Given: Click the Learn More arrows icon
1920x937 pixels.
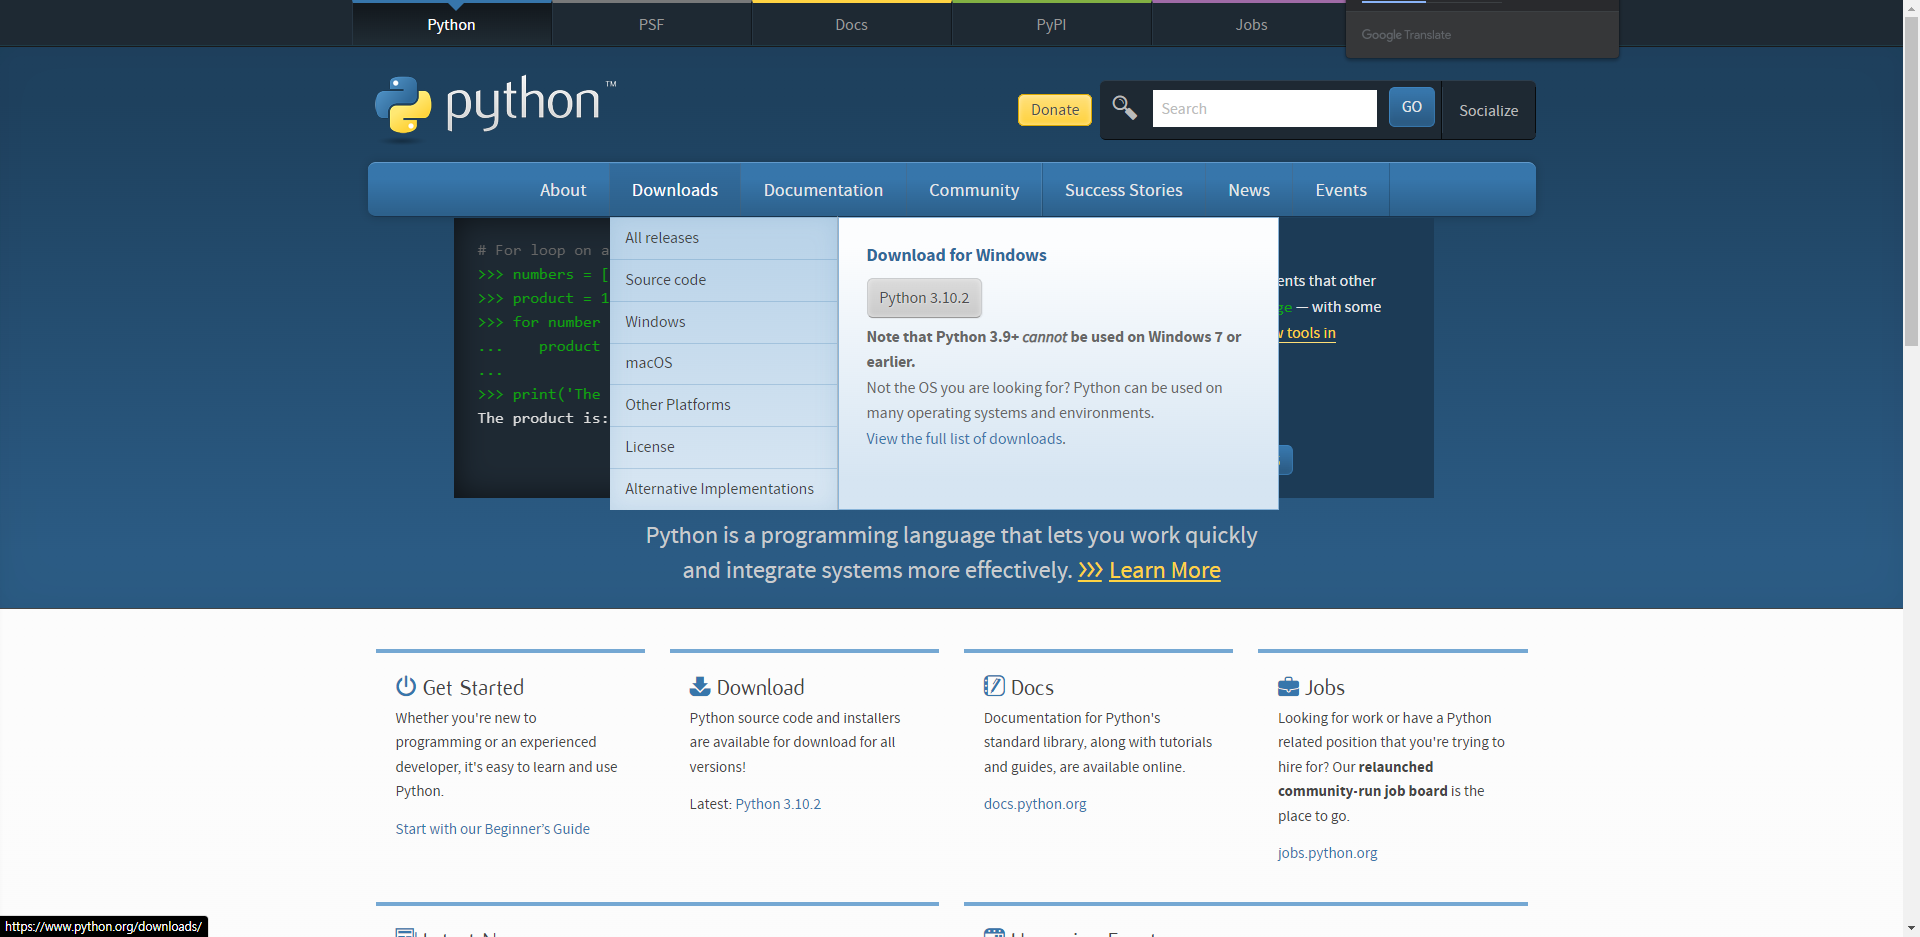Looking at the screenshot, I should click(x=1090, y=571).
